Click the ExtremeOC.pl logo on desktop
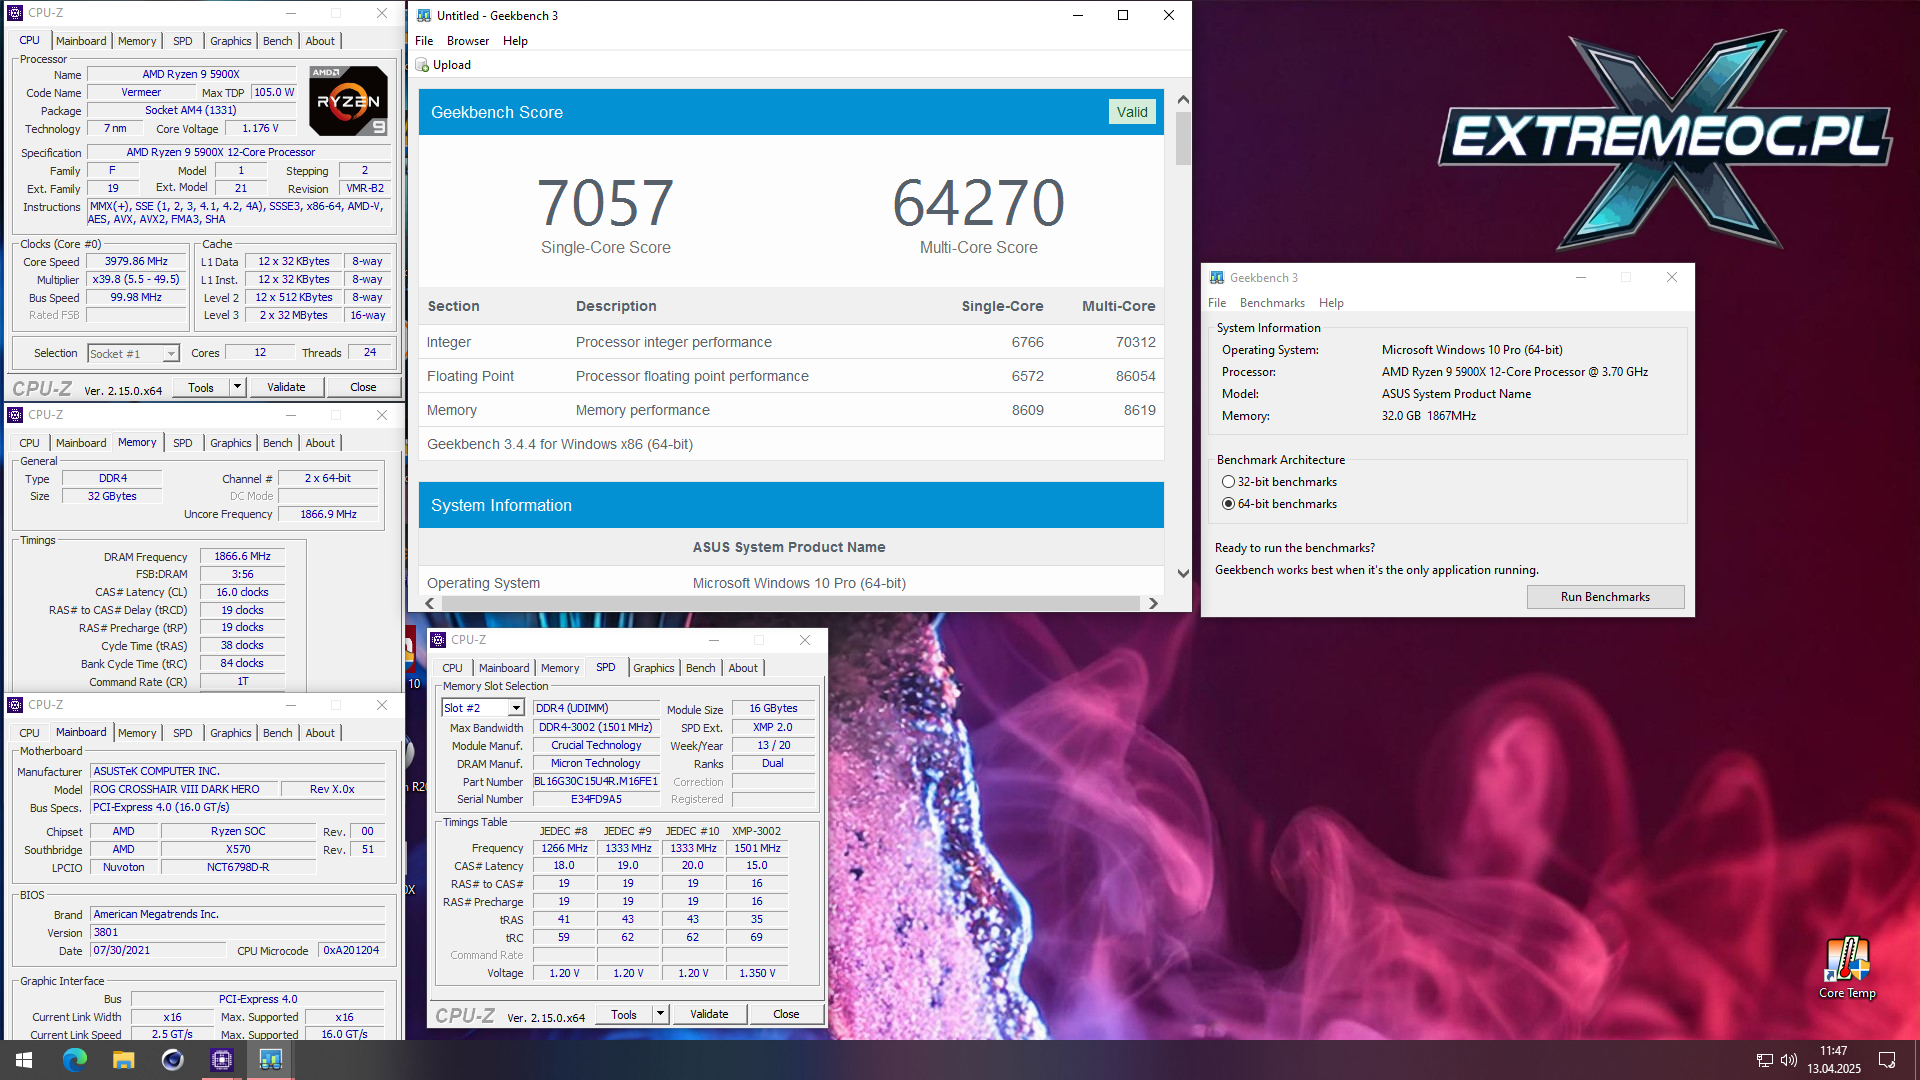The image size is (1920, 1080). coord(1665,140)
